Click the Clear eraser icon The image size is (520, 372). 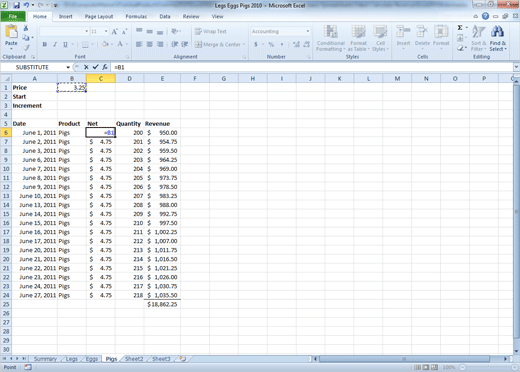point(460,48)
